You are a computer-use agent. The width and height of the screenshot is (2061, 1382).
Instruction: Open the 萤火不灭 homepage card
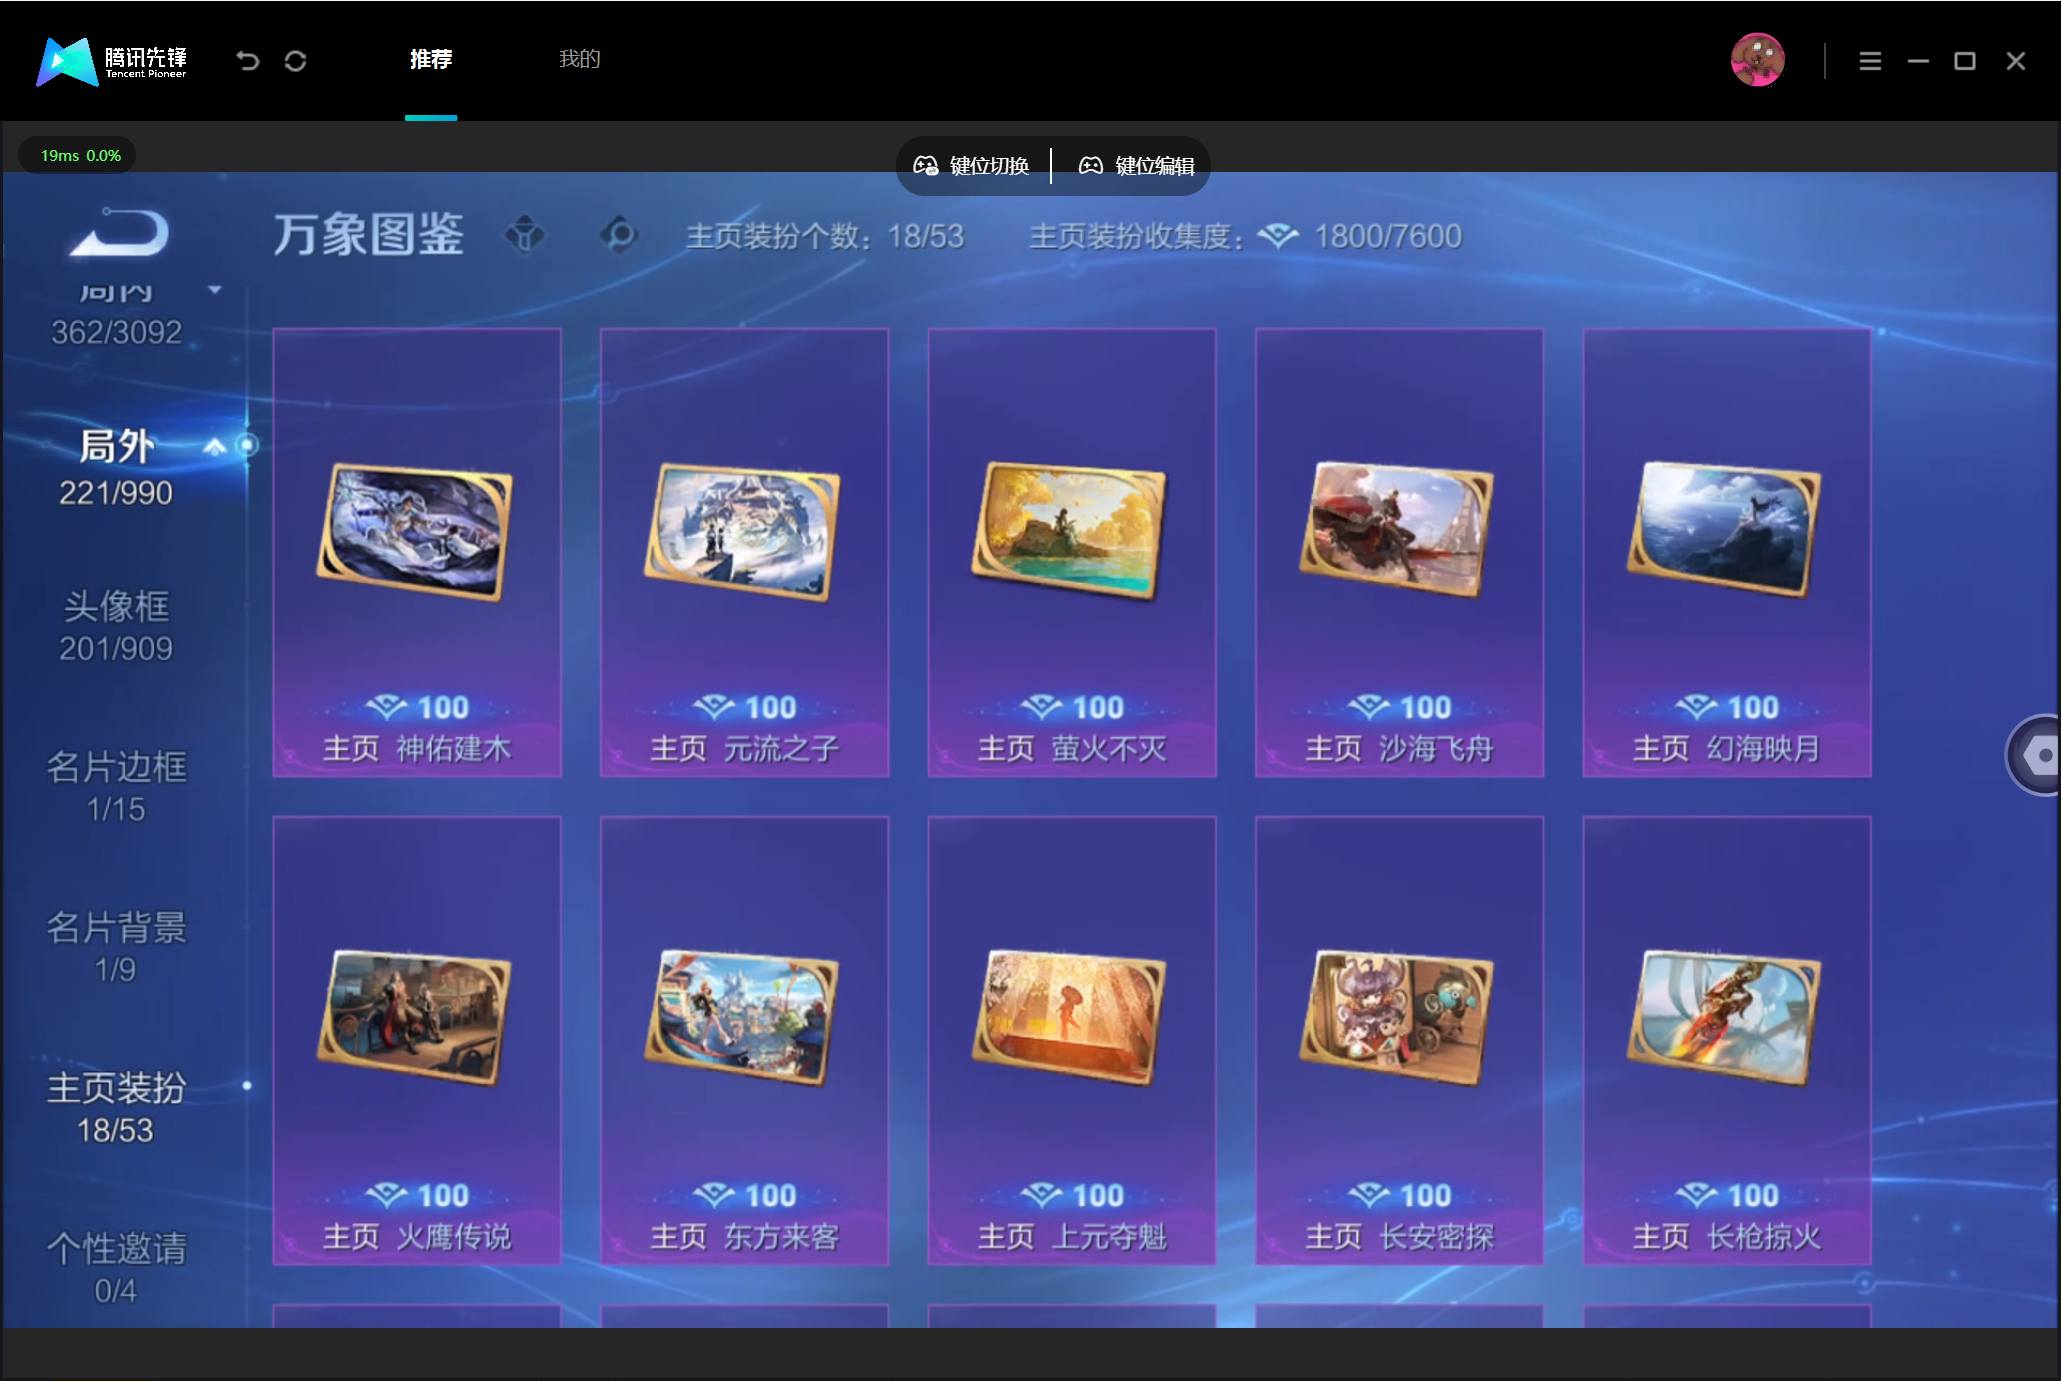[1072, 552]
